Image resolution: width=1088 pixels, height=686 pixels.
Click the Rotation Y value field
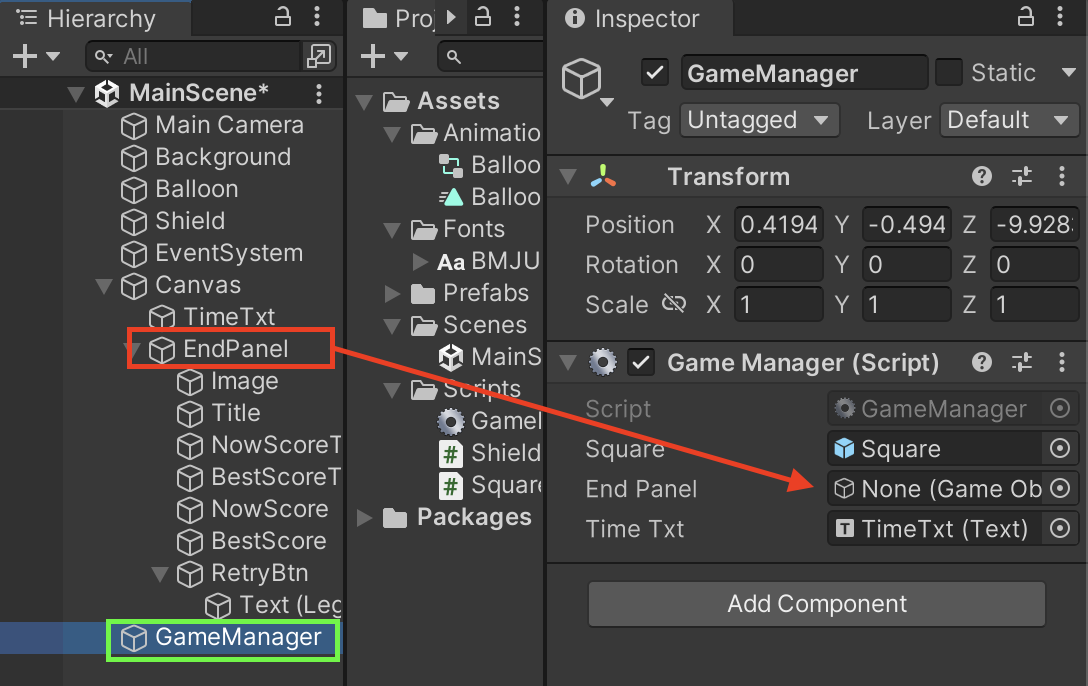pos(907,264)
